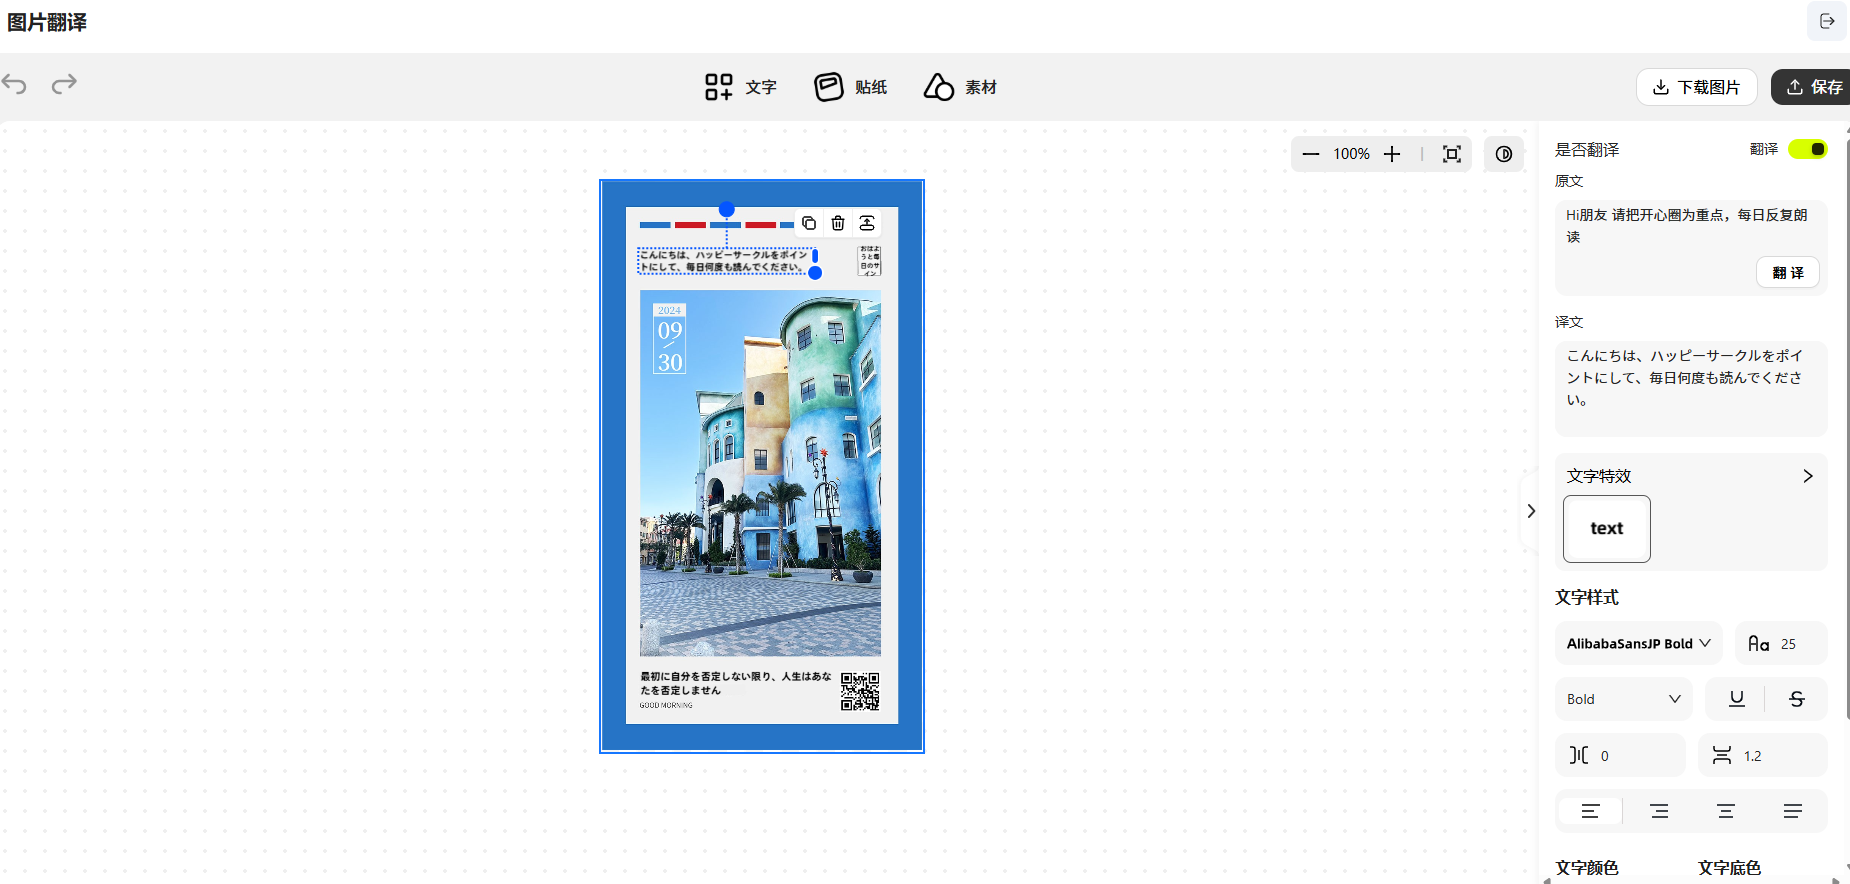The width and height of the screenshot is (1850, 884).
Task: Delete the selected text box
Action: [838, 223]
